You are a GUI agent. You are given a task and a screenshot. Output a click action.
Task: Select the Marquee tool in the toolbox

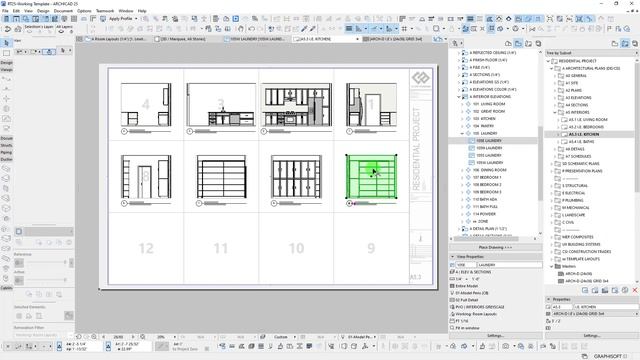[6, 53]
